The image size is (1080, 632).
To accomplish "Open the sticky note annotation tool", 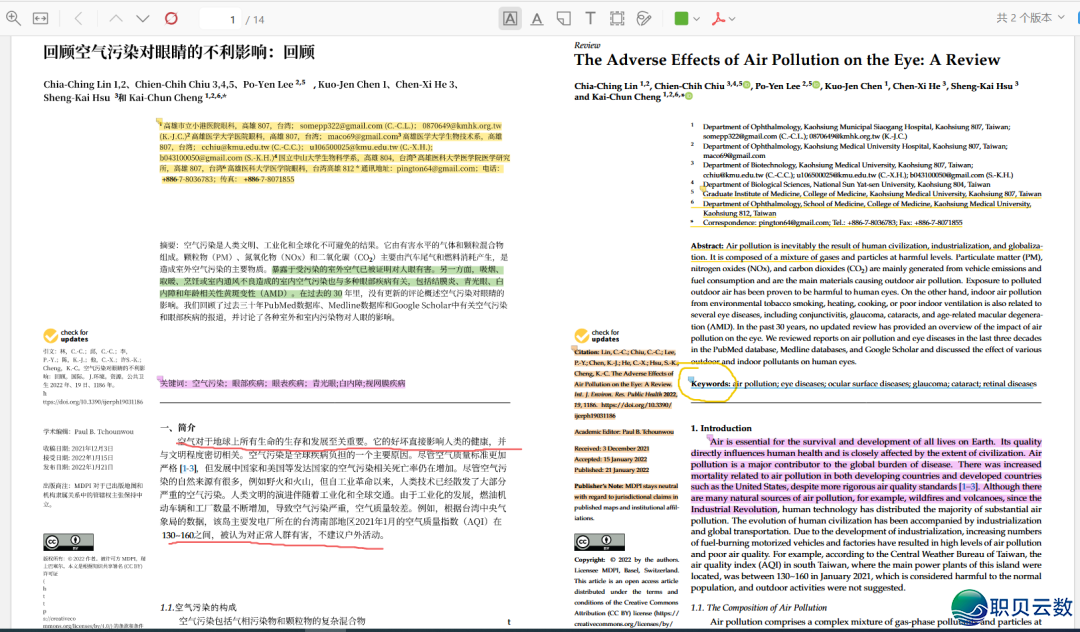I will click(x=564, y=17).
